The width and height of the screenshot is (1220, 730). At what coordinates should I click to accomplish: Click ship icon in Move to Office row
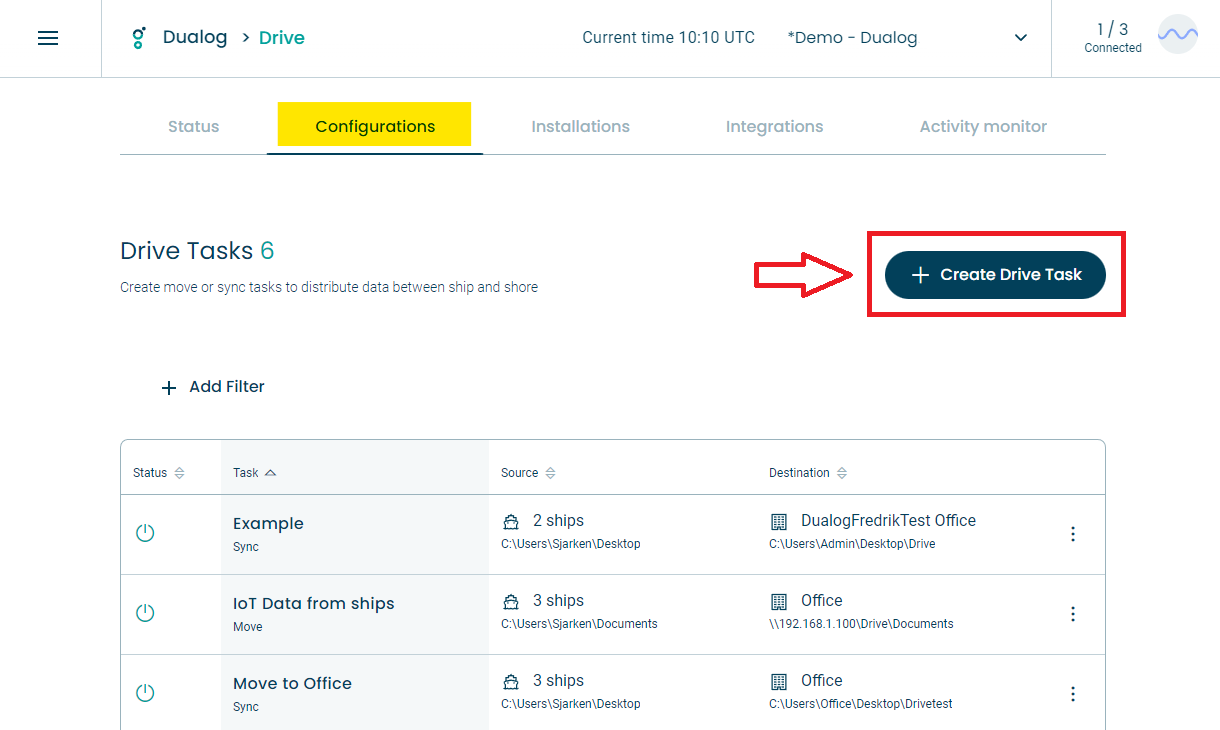coord(511,682)
